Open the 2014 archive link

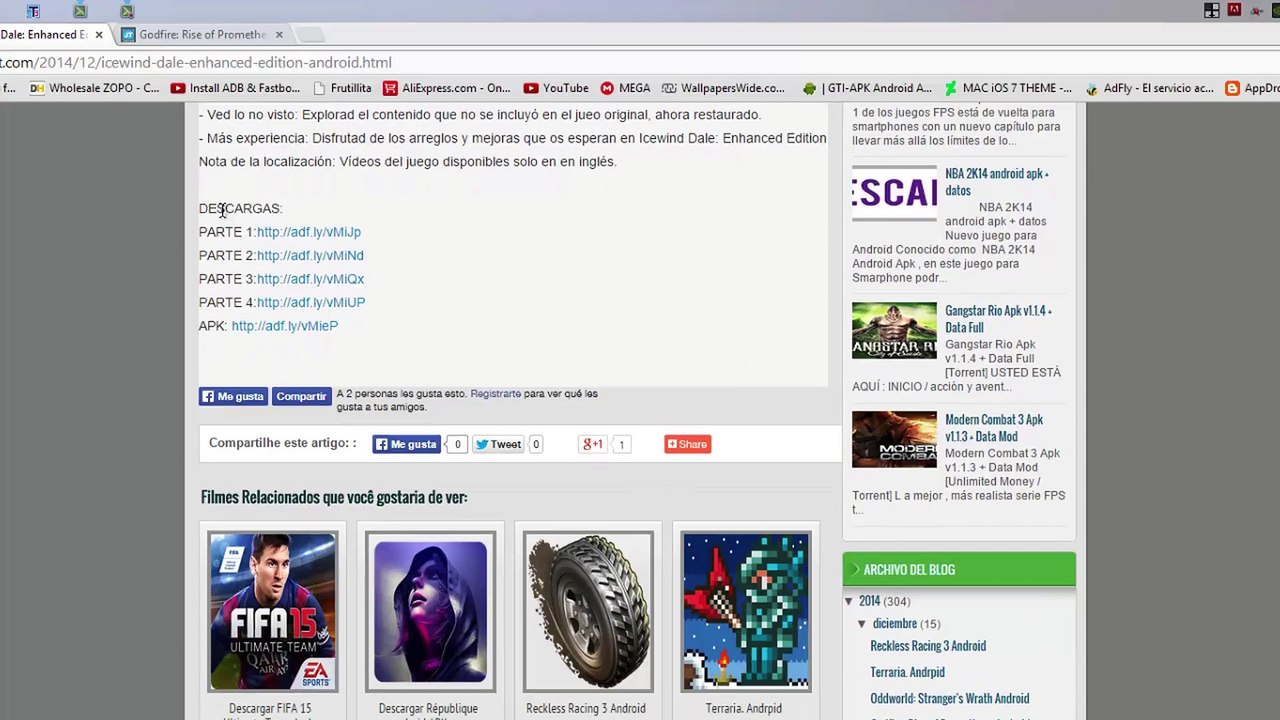click(869, 601)
